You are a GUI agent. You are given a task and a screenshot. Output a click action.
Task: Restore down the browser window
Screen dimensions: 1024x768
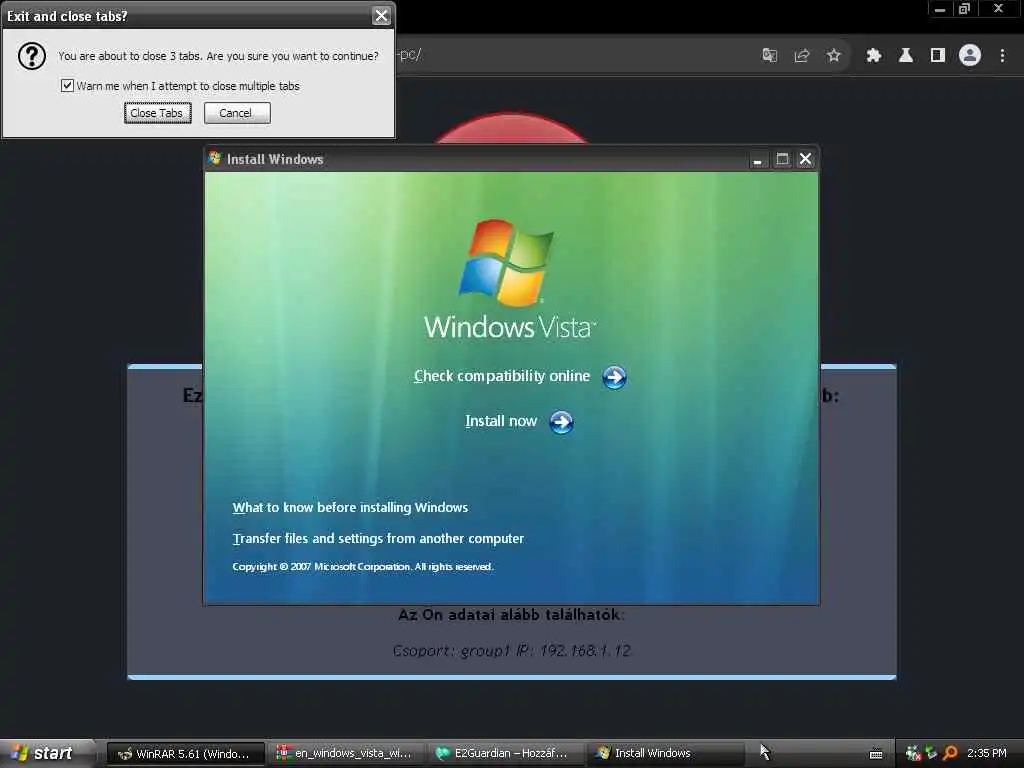pos(965,8)
